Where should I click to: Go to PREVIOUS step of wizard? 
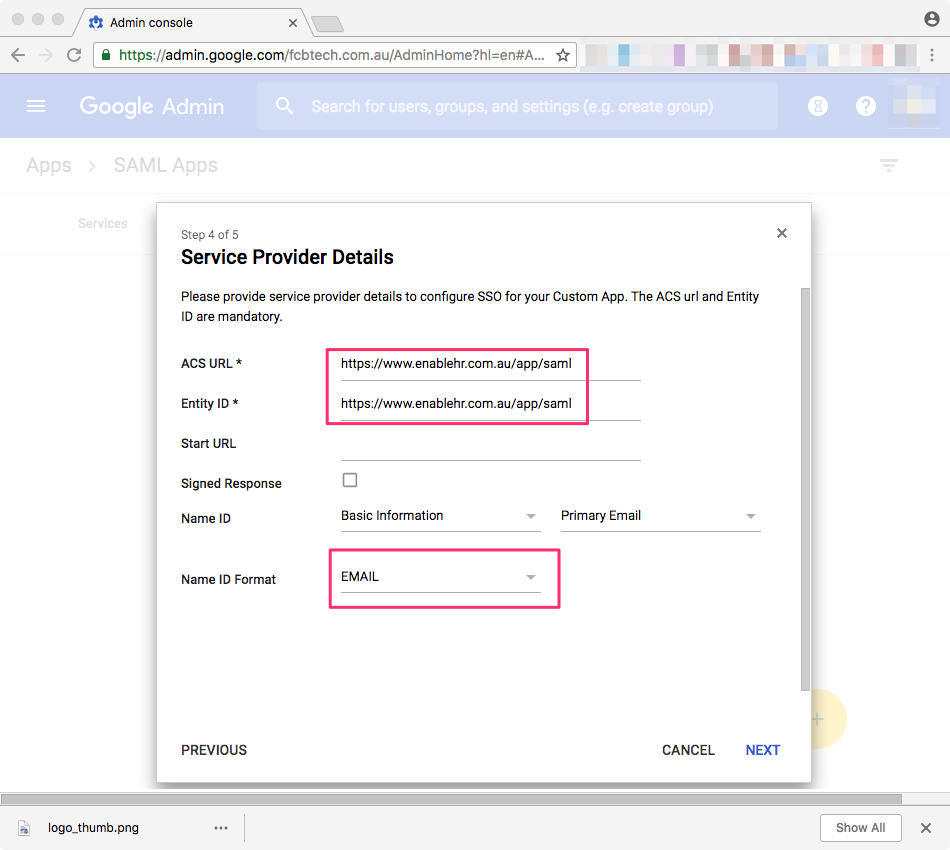click(214, 750)
